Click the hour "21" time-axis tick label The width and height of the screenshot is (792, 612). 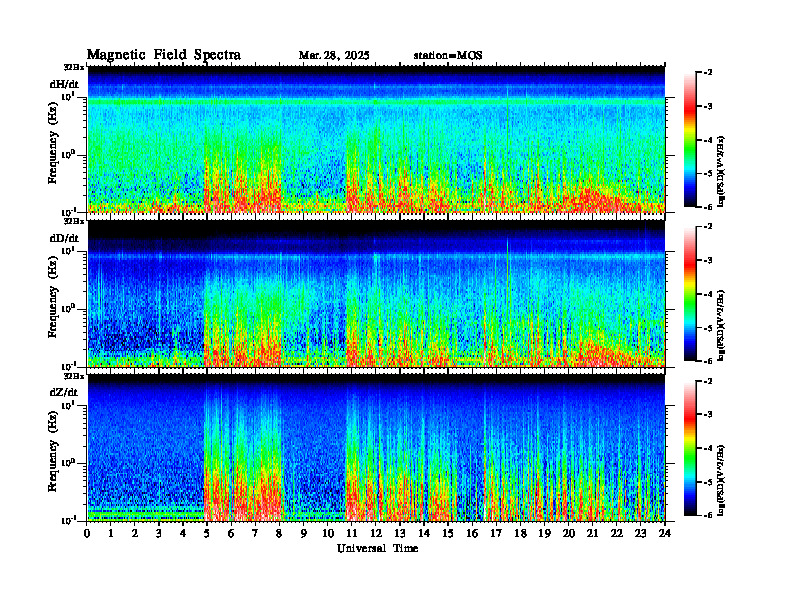tap(592, 534)
